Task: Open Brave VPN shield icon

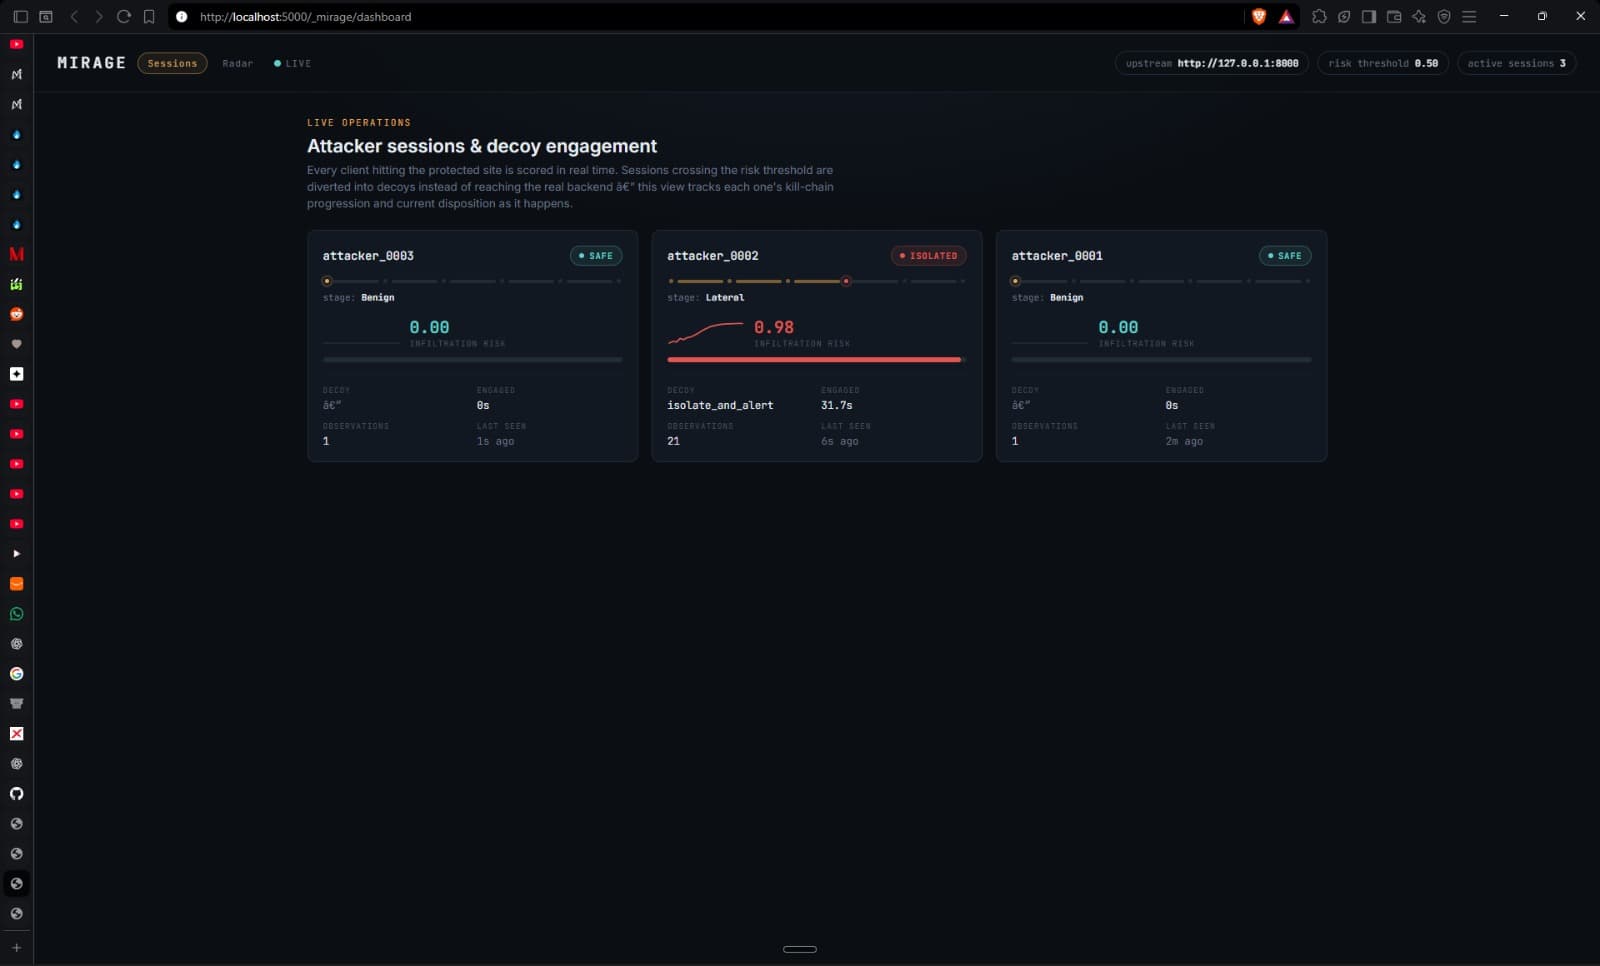Action: (x=1444, y=17)
